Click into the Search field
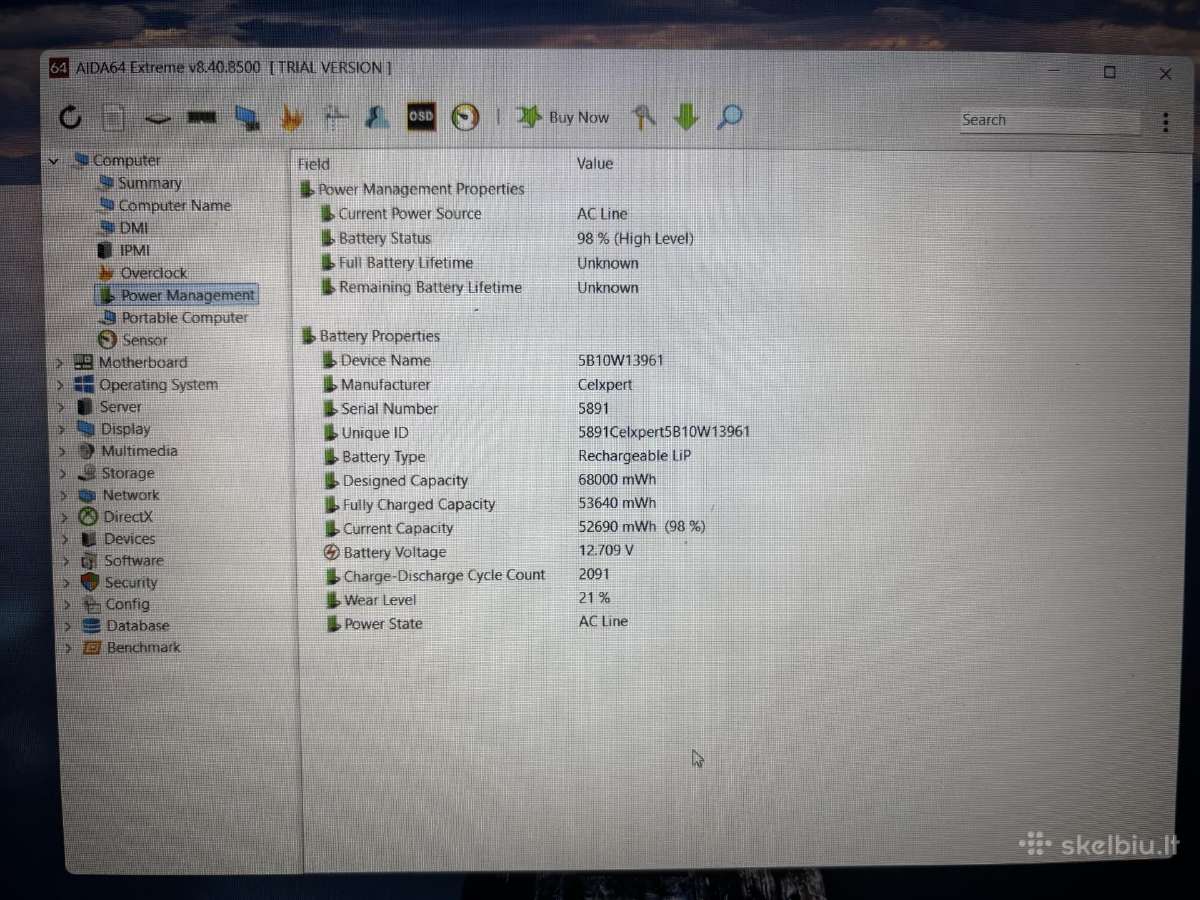 coord(1050,120)
